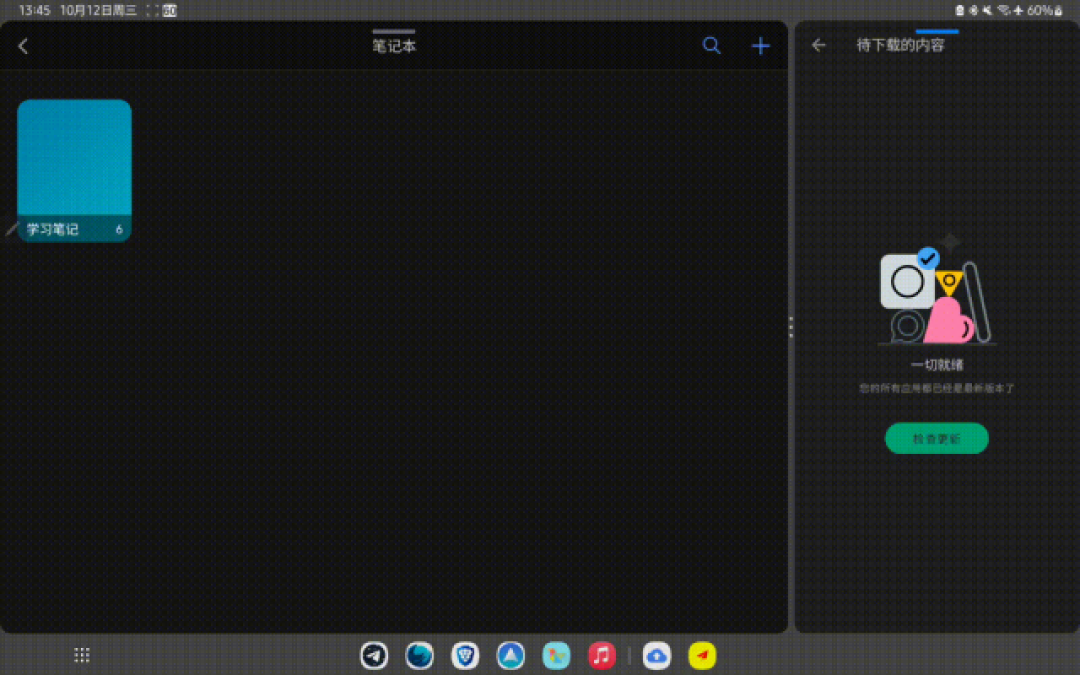Tap the search icon in the 笔记本 header
Image resolution: width=1080 pixels, height=675 pixels.
tap(712, 46)
